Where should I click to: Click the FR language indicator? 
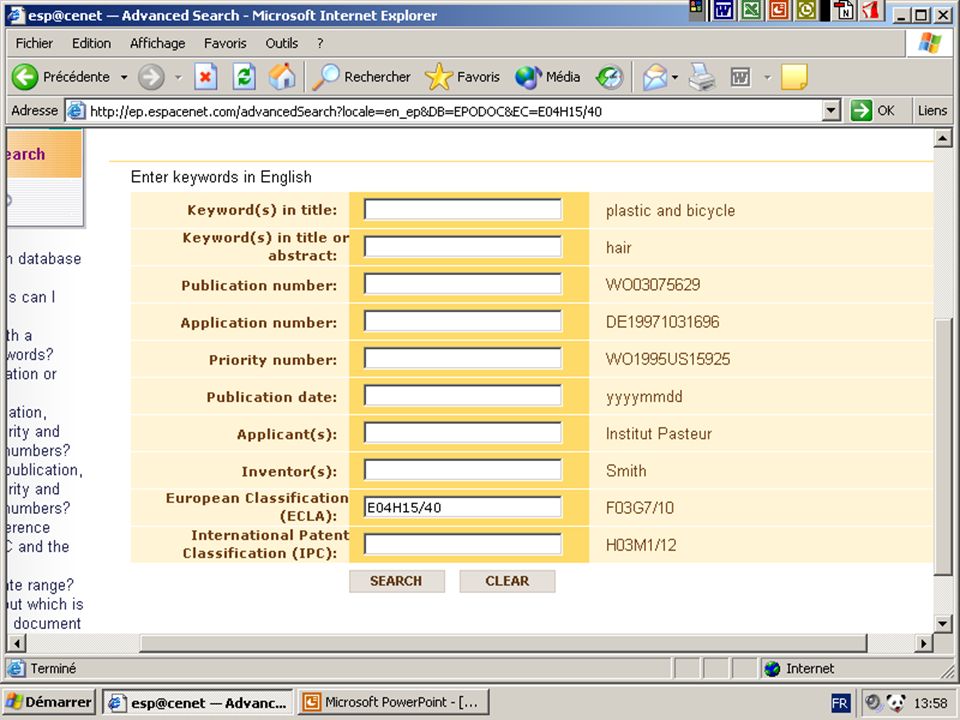840,703
